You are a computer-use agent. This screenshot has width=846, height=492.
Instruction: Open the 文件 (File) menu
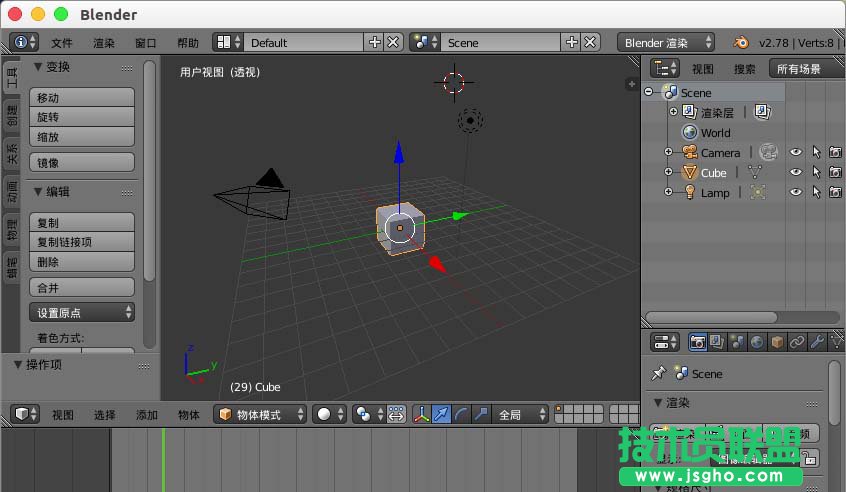click(x=62, y=43)
